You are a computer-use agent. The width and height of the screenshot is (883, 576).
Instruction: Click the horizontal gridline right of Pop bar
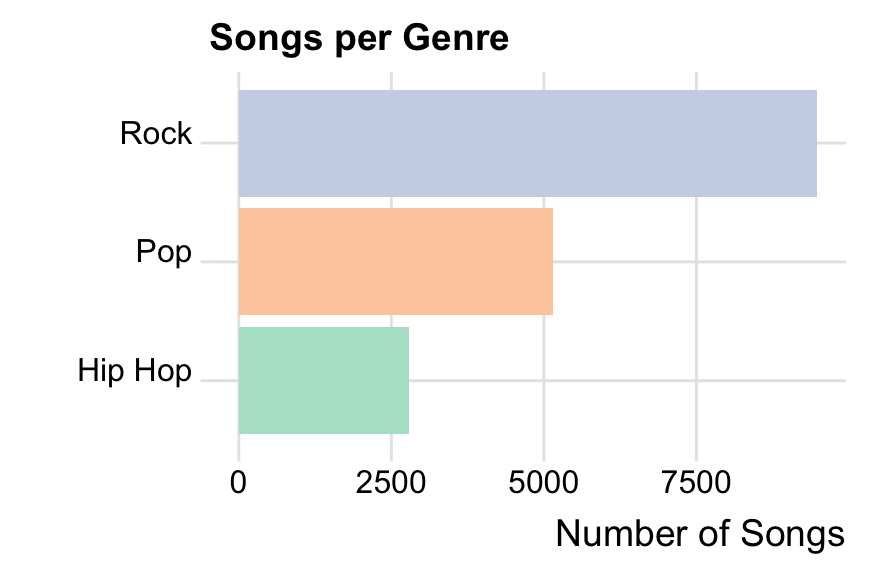700,262
